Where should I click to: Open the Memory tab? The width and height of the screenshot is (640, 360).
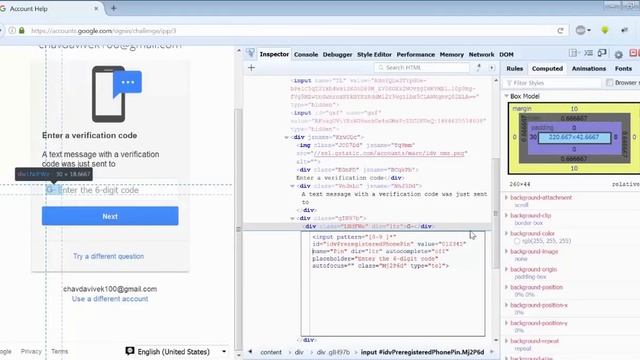click(451, 54)
